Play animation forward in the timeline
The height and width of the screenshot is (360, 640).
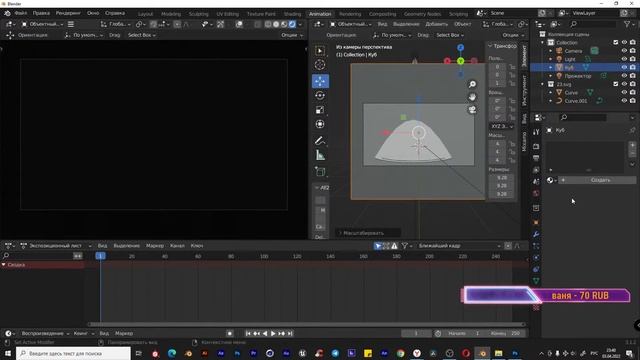(x=273, y=333)
